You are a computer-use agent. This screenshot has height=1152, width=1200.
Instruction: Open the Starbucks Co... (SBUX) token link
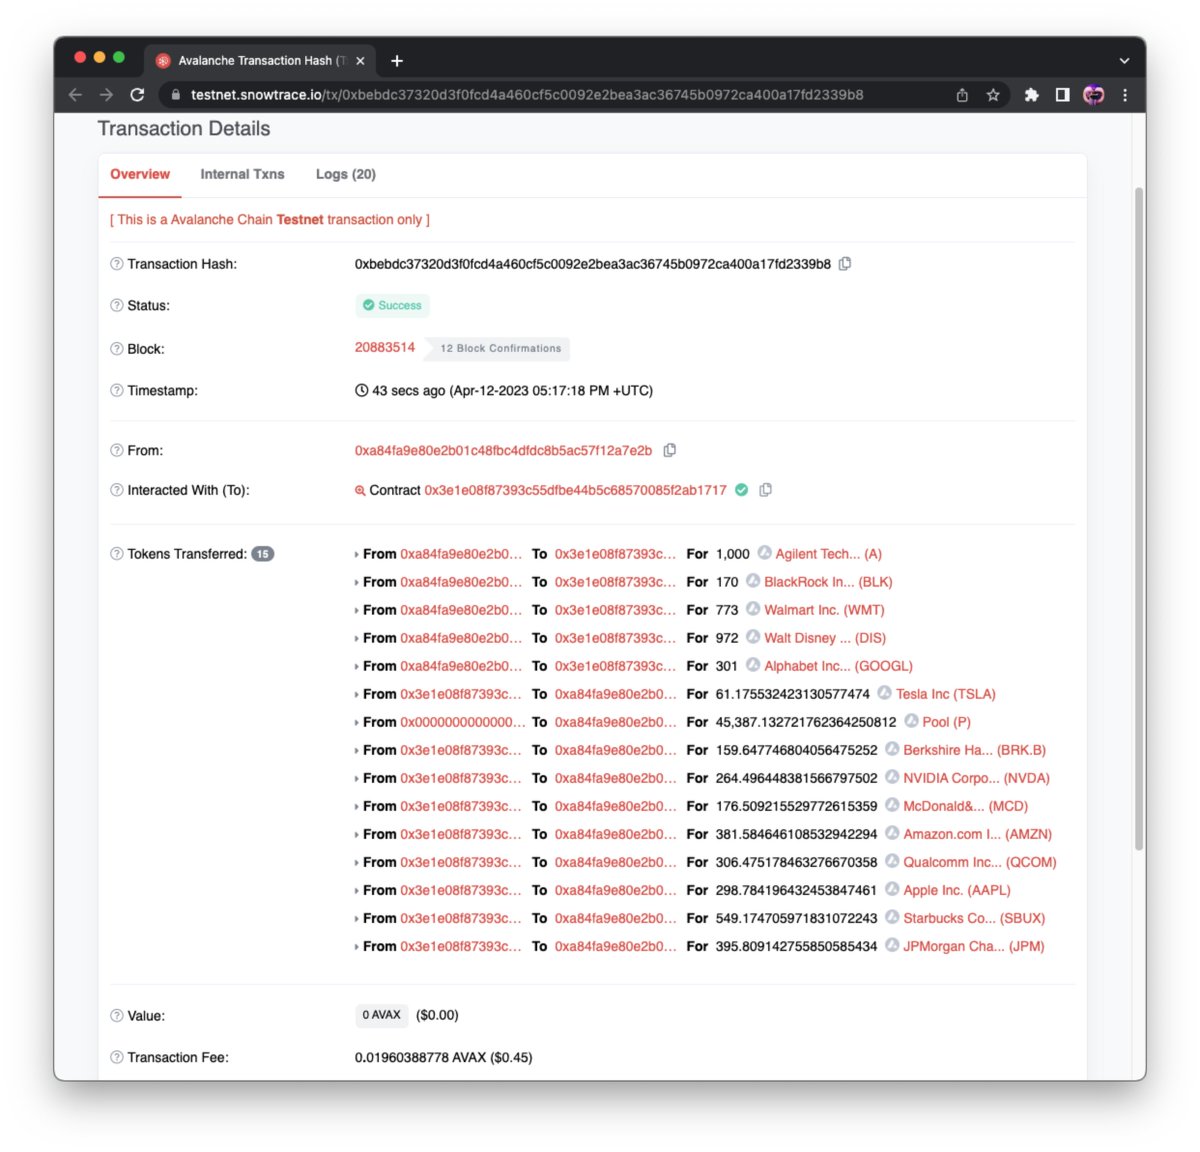[x=974, y=918]
